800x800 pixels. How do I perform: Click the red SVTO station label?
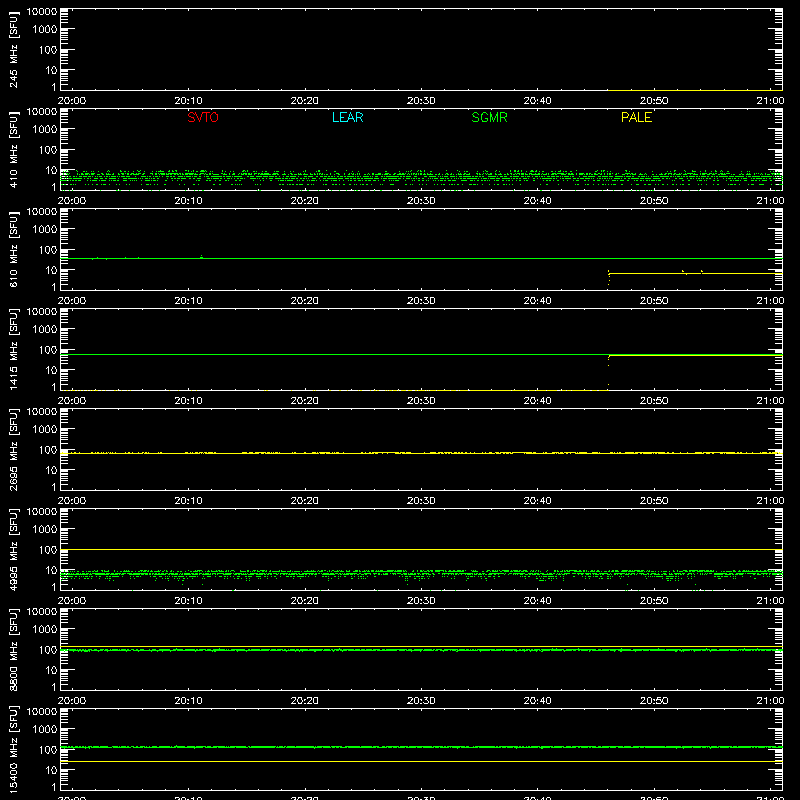[203, 117]
